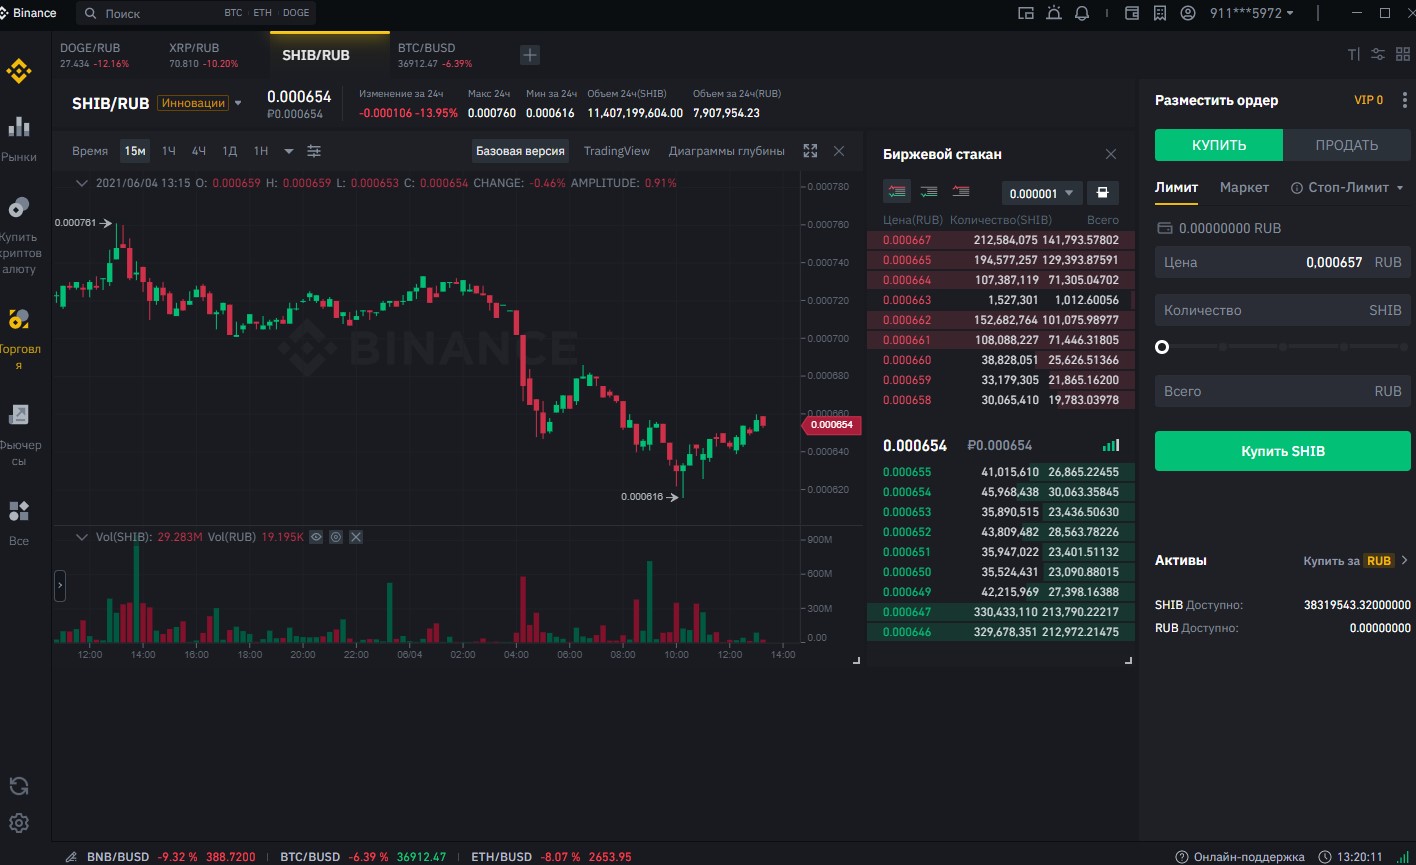
Task: Switch to XRP/RUB tab
Action: pyautogui.click(x=204, y=55)
